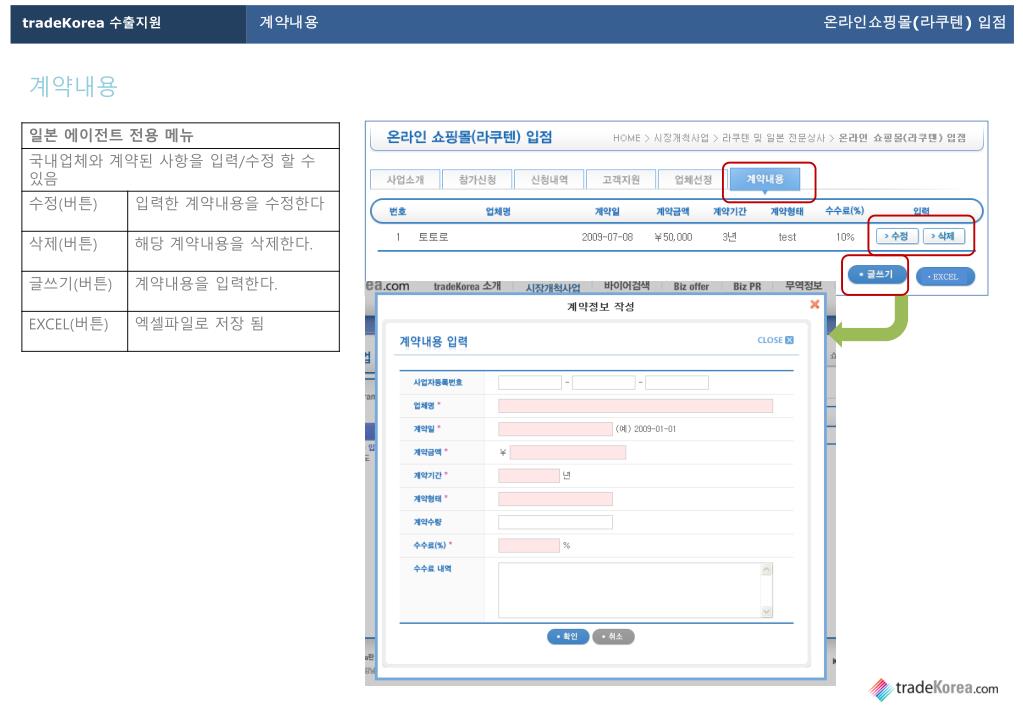Open the 참가신청 tab

(x=477, y=179)
